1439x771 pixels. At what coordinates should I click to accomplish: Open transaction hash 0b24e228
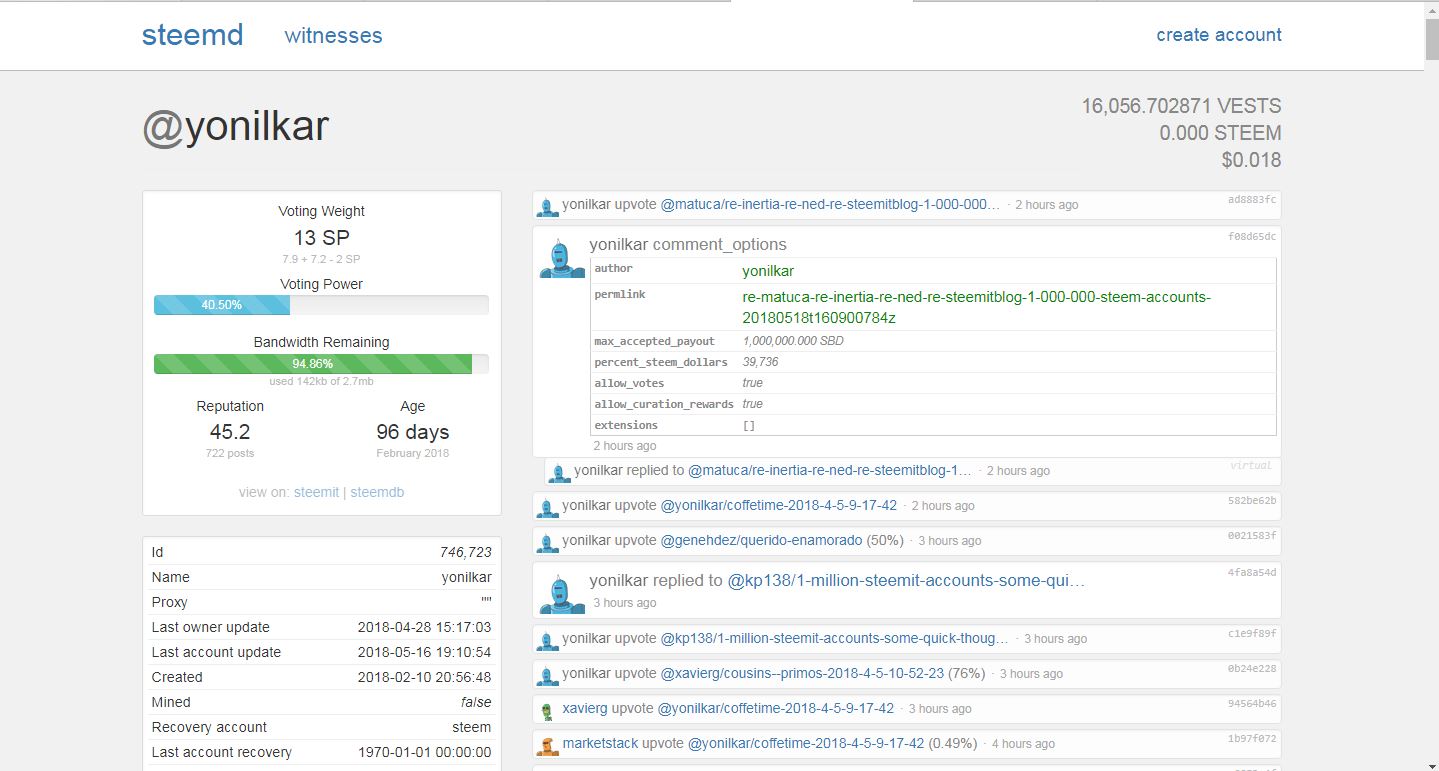1252,669
